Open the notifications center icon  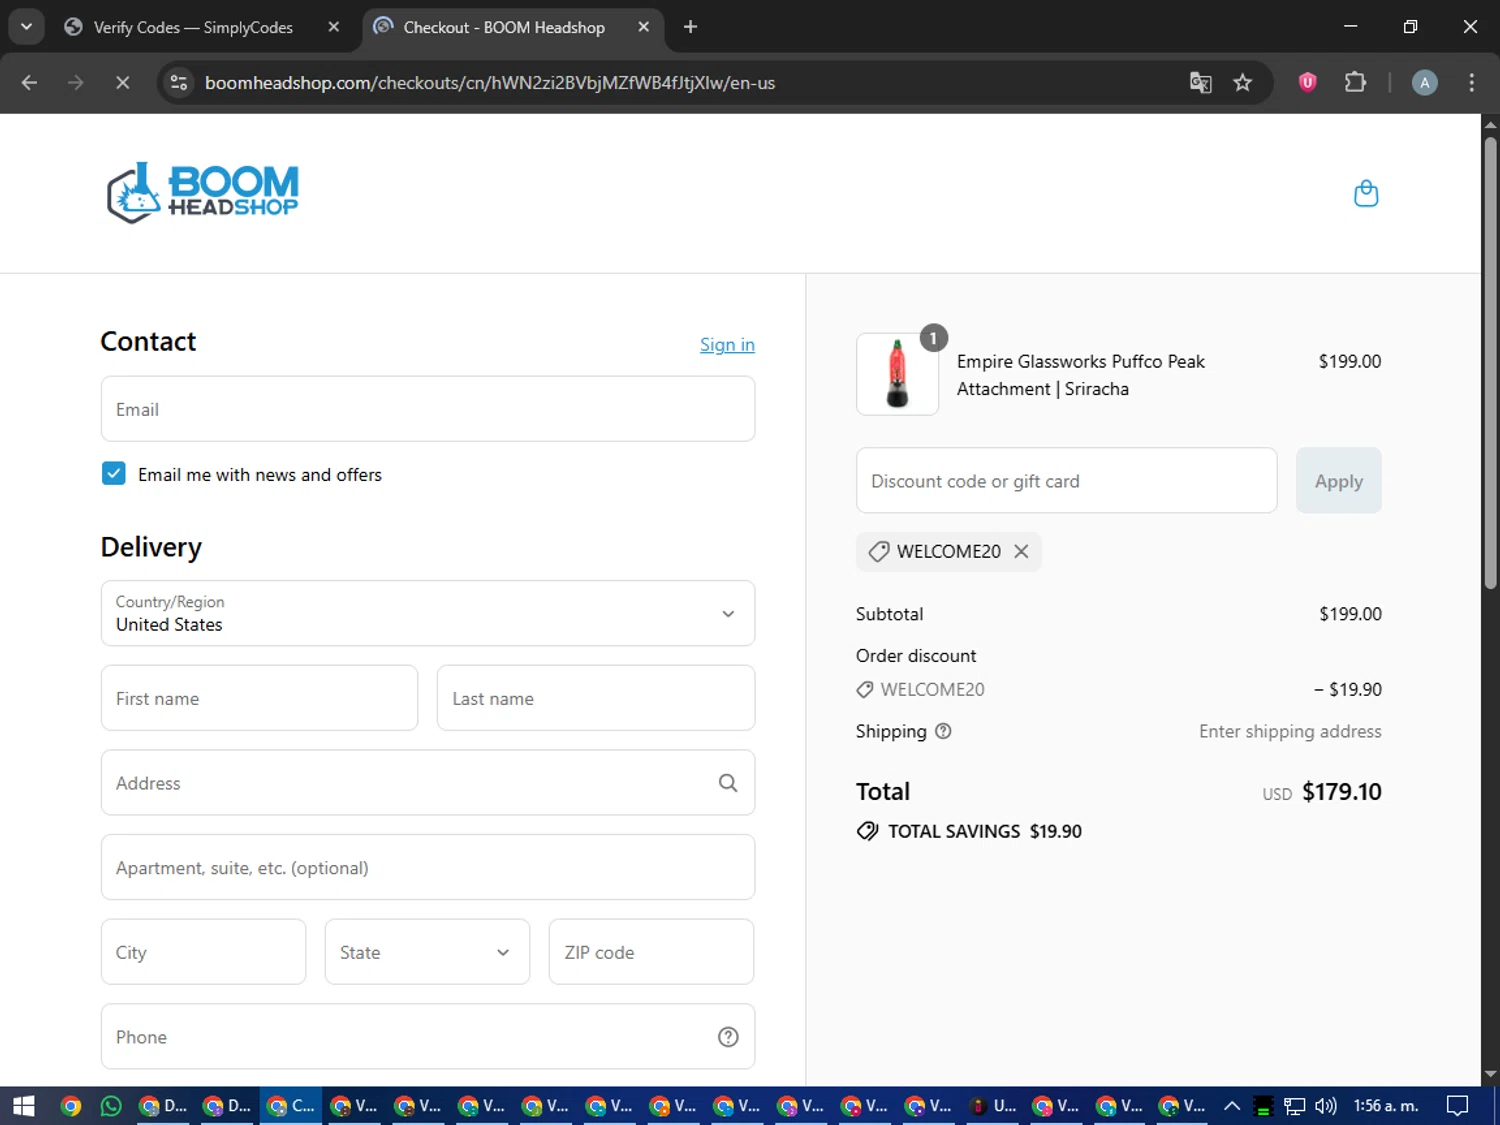[x=1458, y=1106]
